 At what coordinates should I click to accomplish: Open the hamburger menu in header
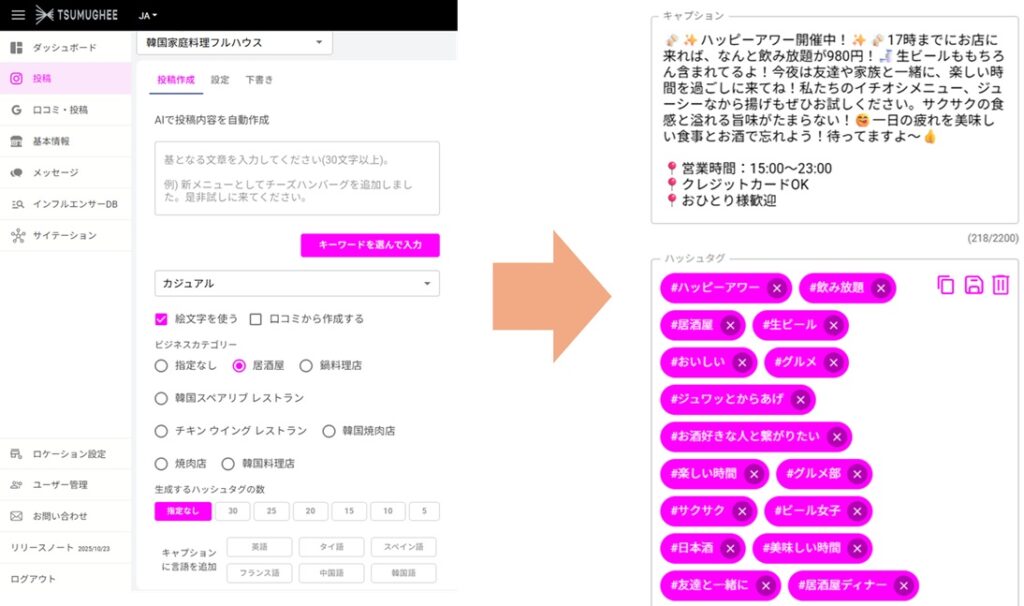click(x=18, y=15)
